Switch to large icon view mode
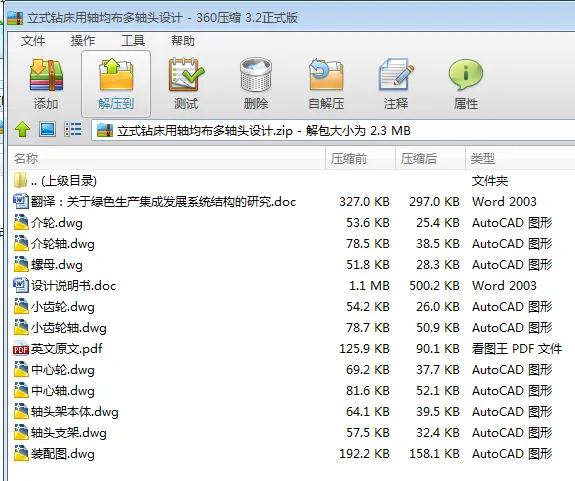This screenshot has height=481, width=575. click(x=47, y=129)
